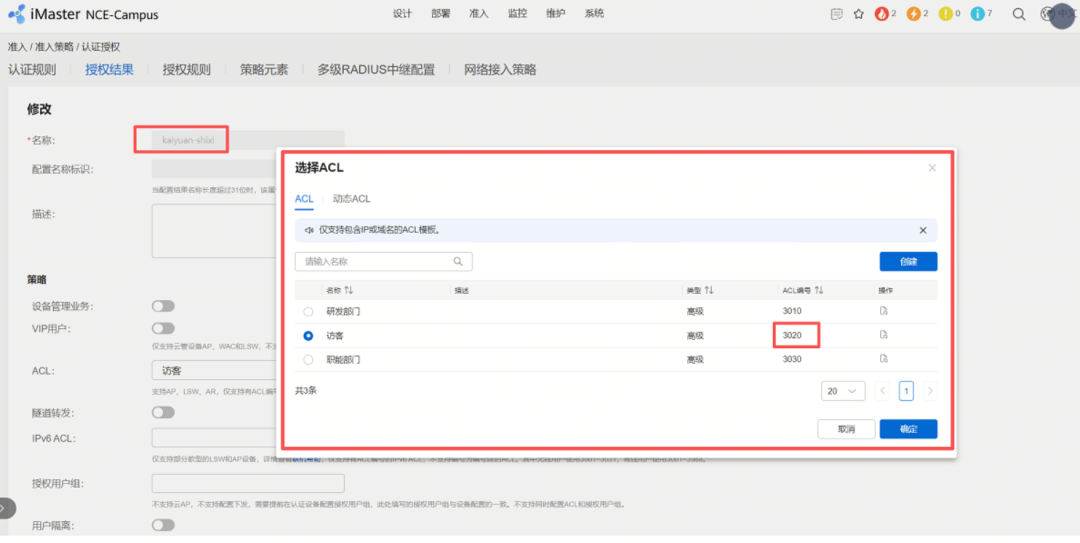Click the iMaster NCE-Campus logo

click(x=83, y=14)
